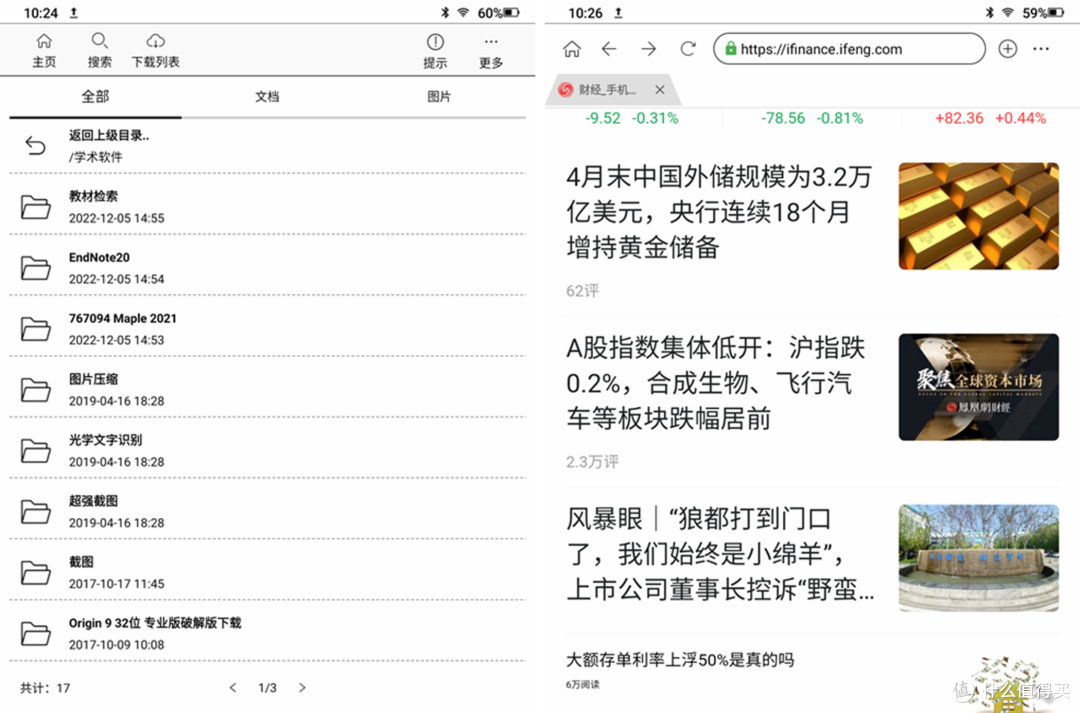Go to browser home page

pos(572,49)
